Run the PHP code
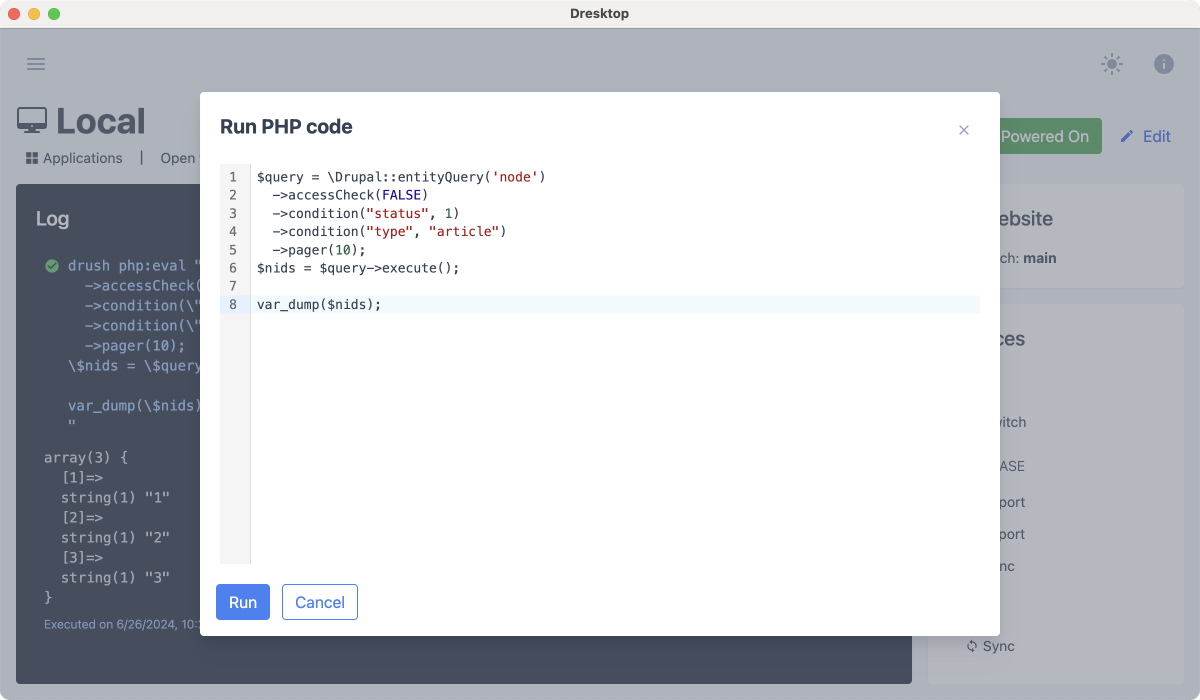1200x700 pixels. pyautogui.click(x=242, y=602)
